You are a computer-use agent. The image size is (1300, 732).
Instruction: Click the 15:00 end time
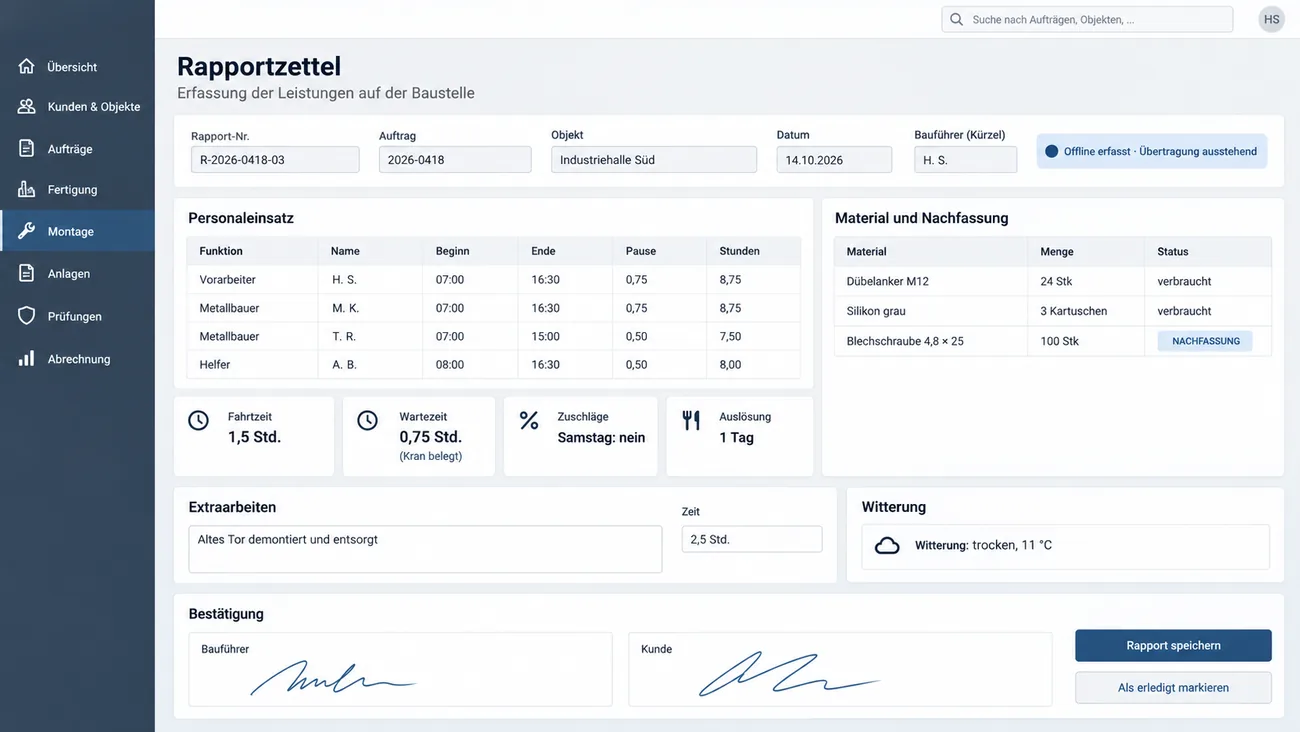coord(545,337)
